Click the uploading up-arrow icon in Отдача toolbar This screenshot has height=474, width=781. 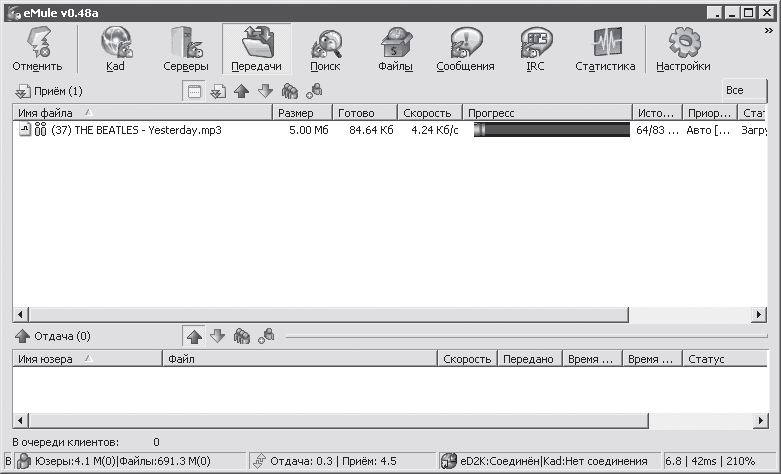click(194, 337)
